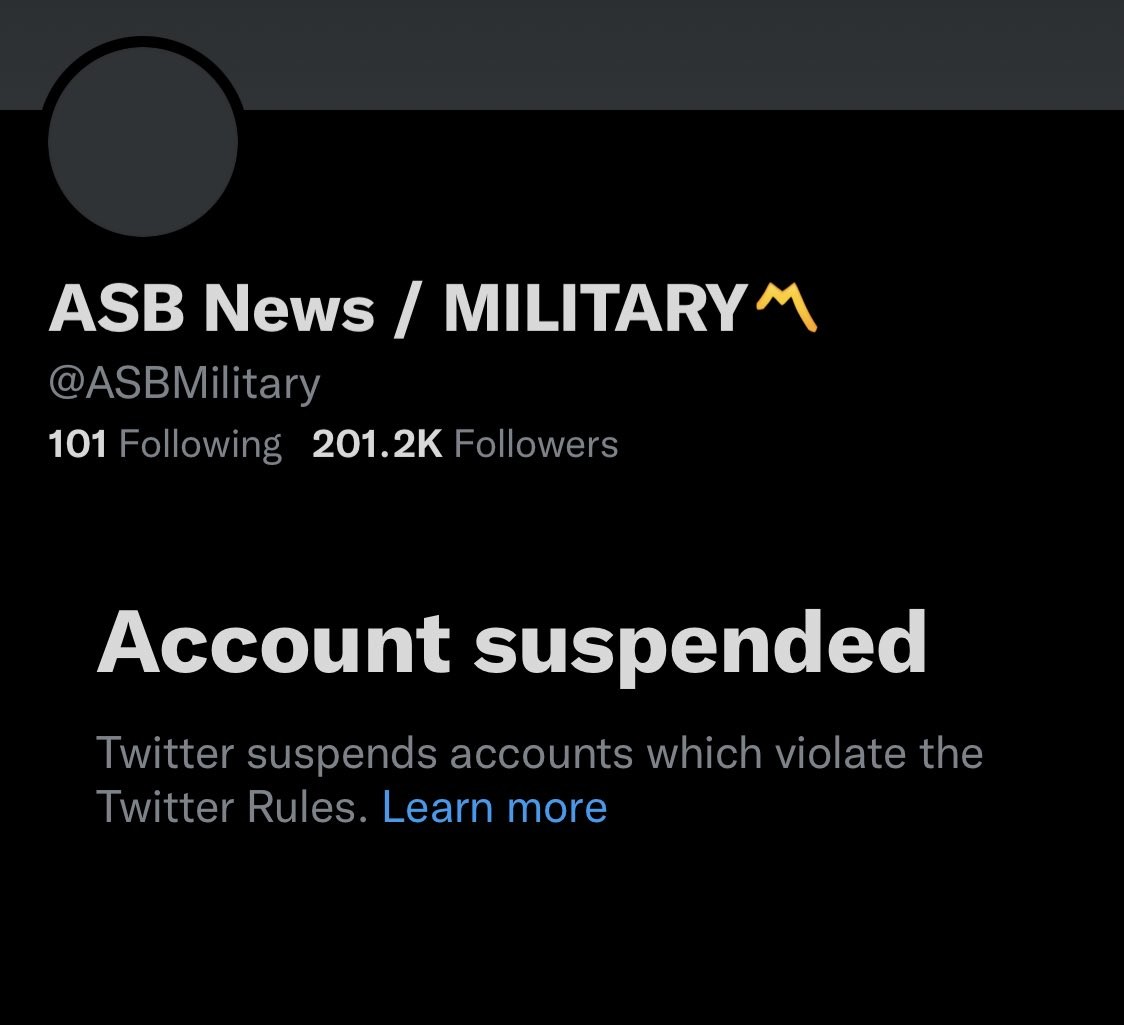Click the @ASBMilitary handle
The width and height of the screenshot is (1124, 1025).
pos(184,384)
